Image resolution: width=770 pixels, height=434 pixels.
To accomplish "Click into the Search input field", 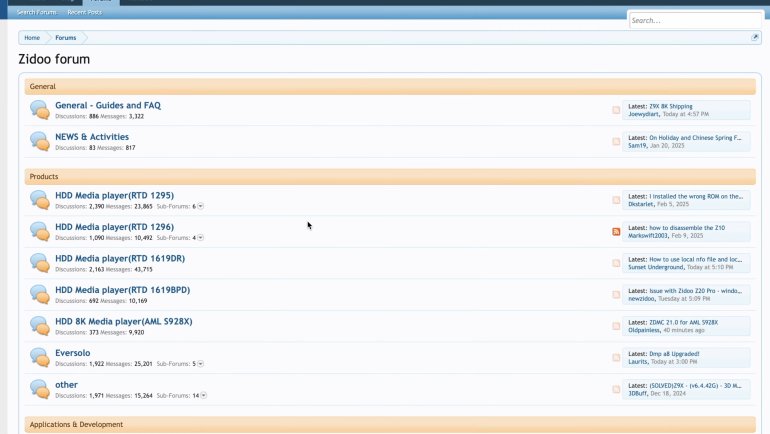I will click(x=695, y=20).
